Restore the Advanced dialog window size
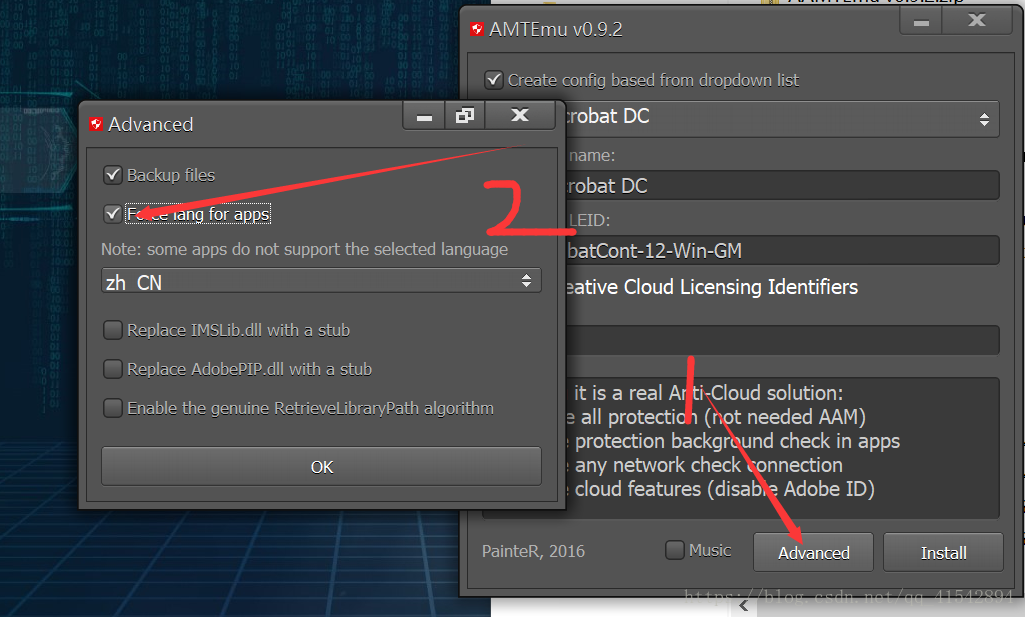 click(x=465, y=116)
